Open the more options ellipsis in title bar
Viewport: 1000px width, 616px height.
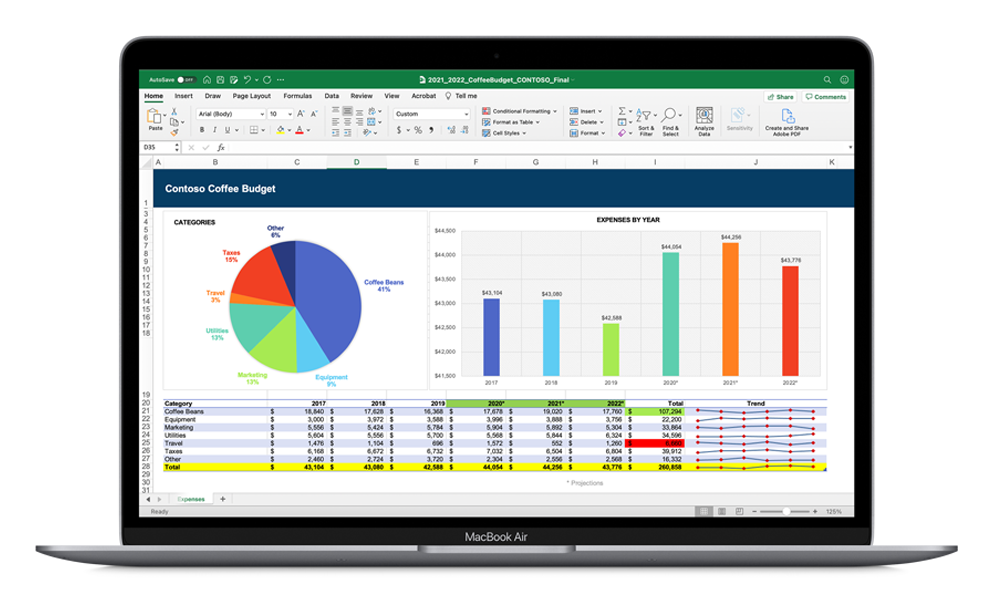[281, 80]
